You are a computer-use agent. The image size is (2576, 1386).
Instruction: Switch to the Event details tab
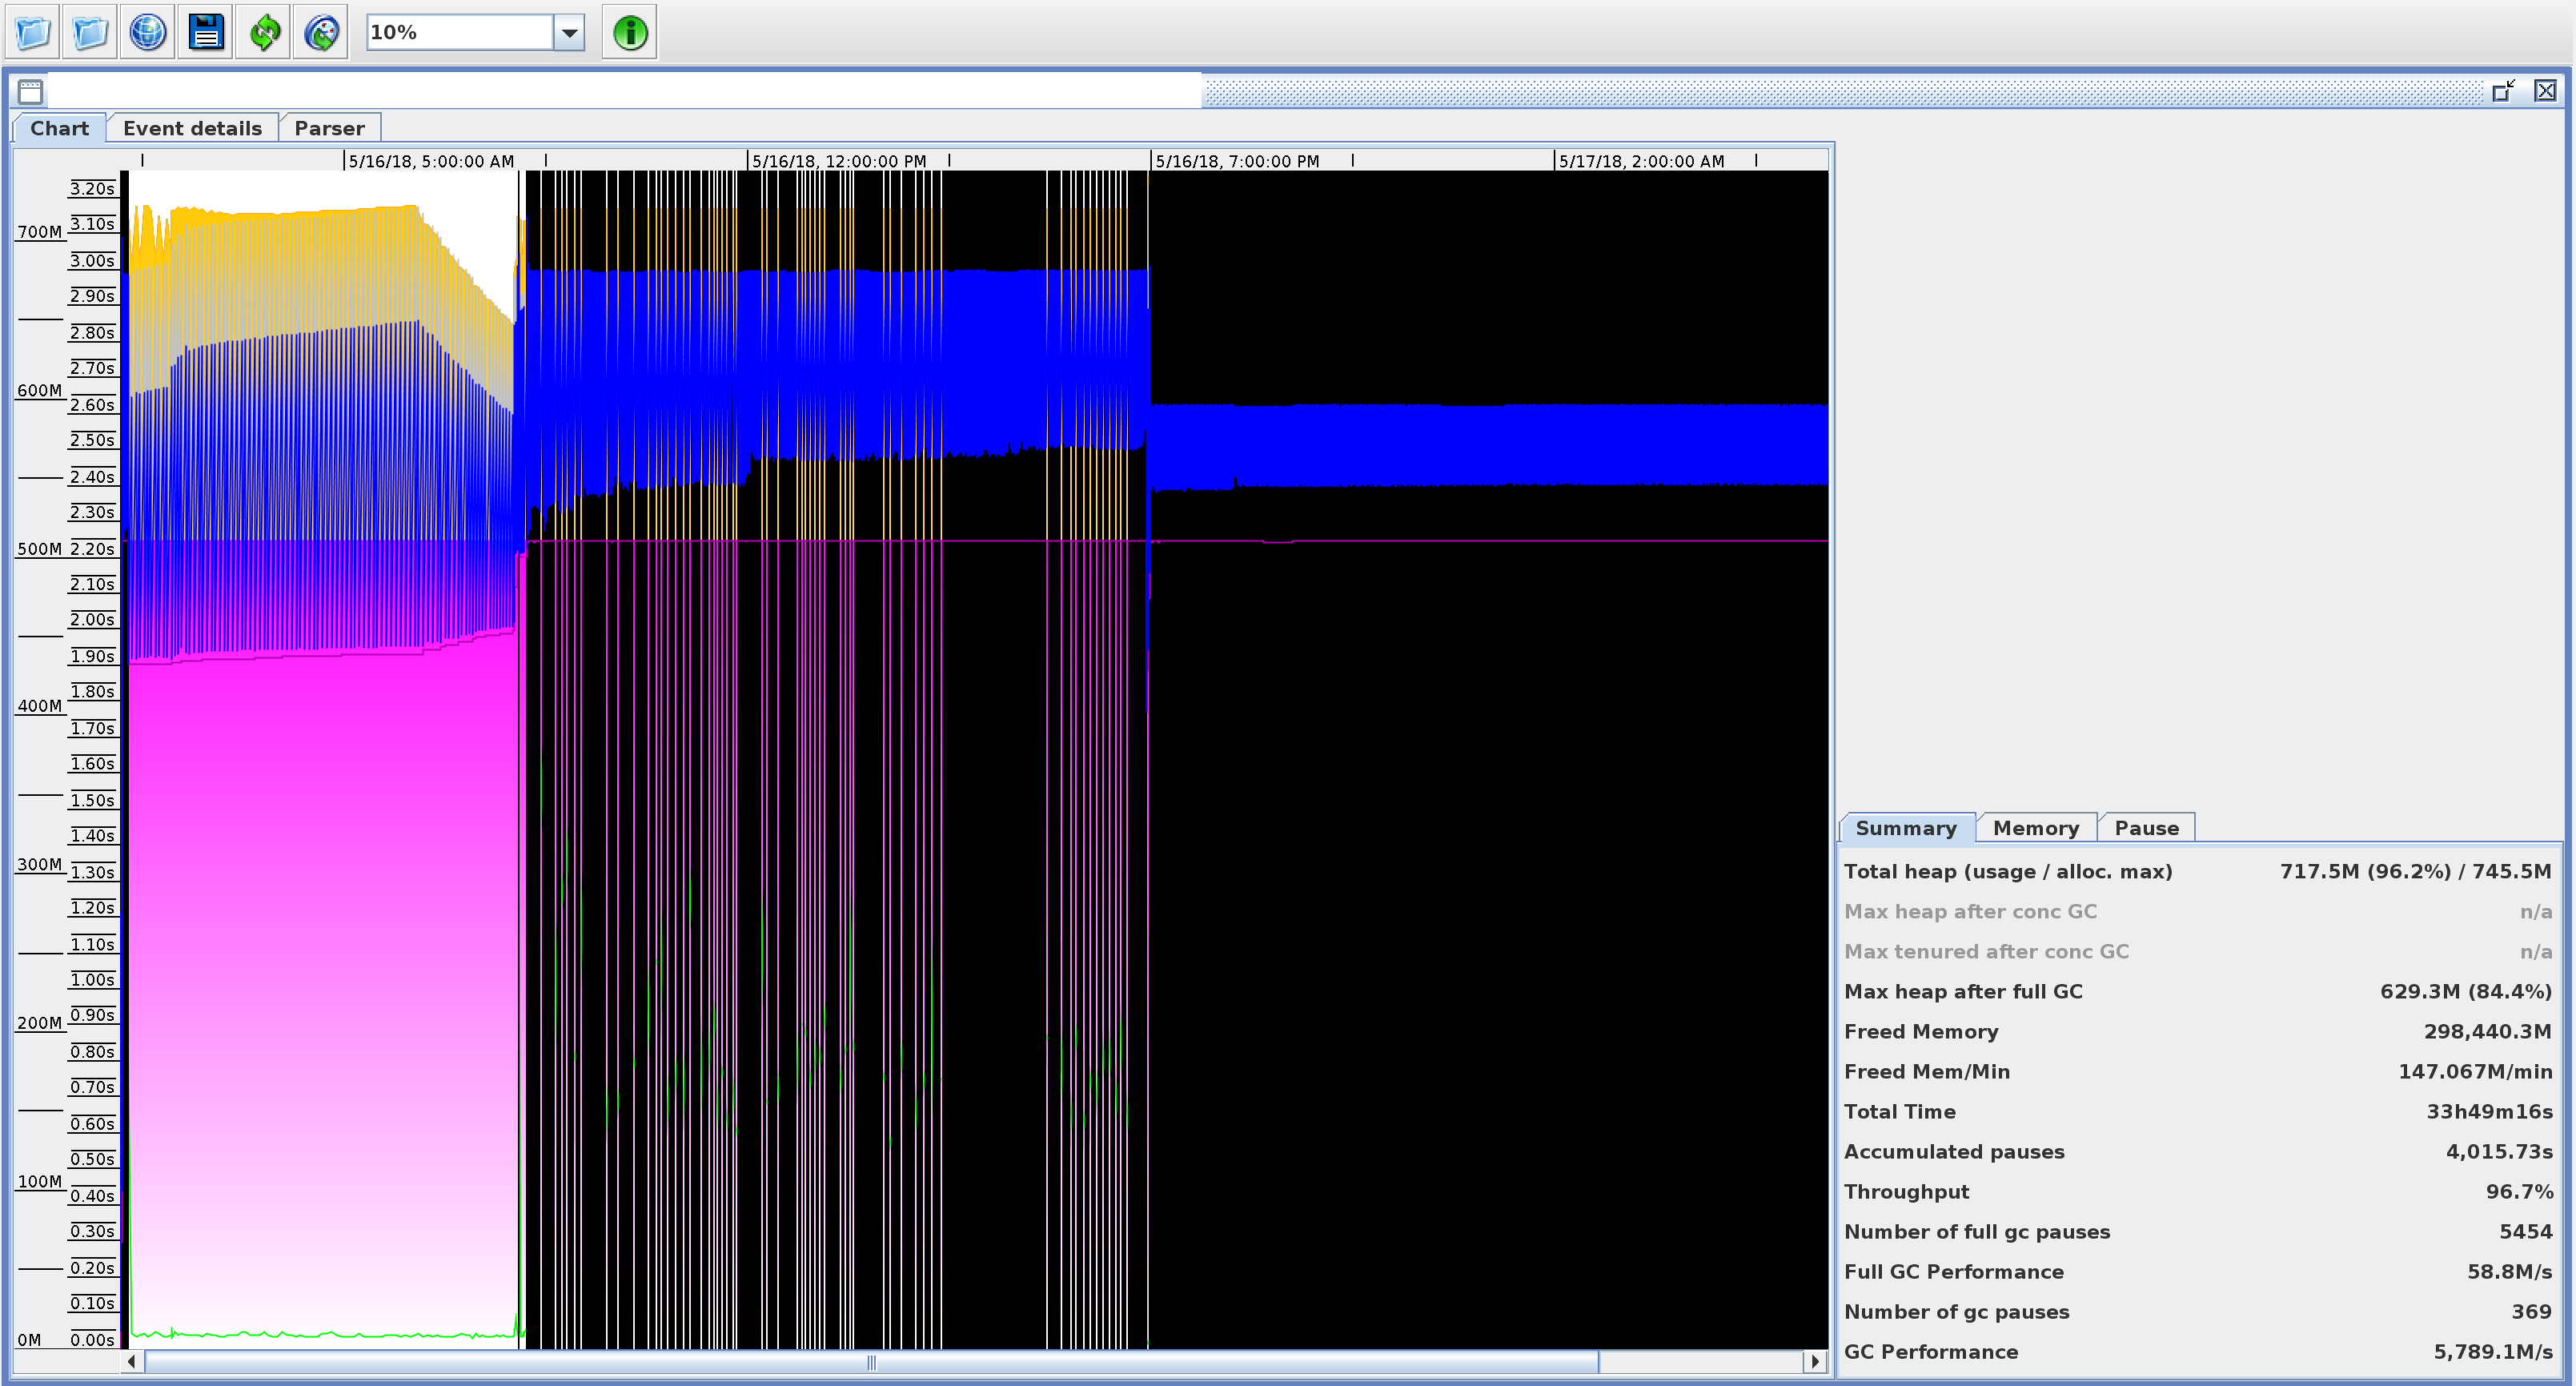(192, 128)
